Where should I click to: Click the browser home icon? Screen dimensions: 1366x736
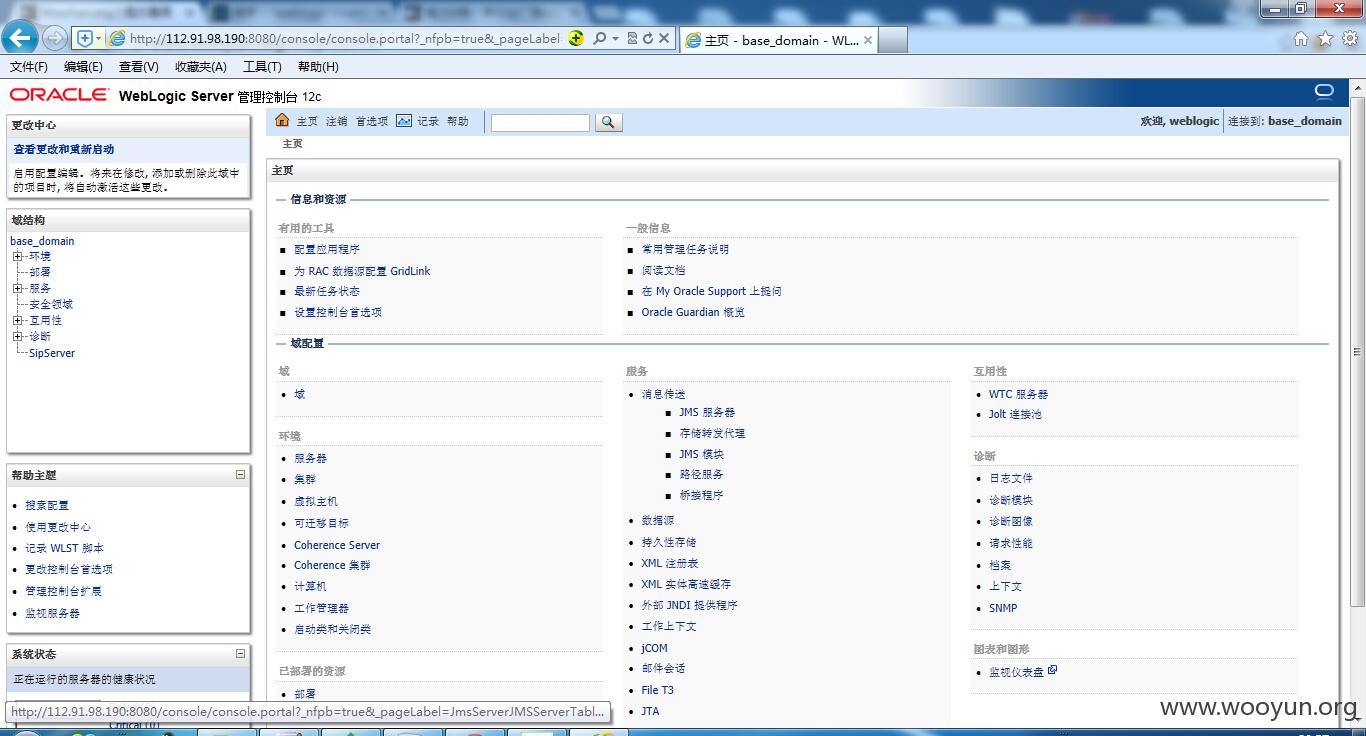click(1301, 39)
